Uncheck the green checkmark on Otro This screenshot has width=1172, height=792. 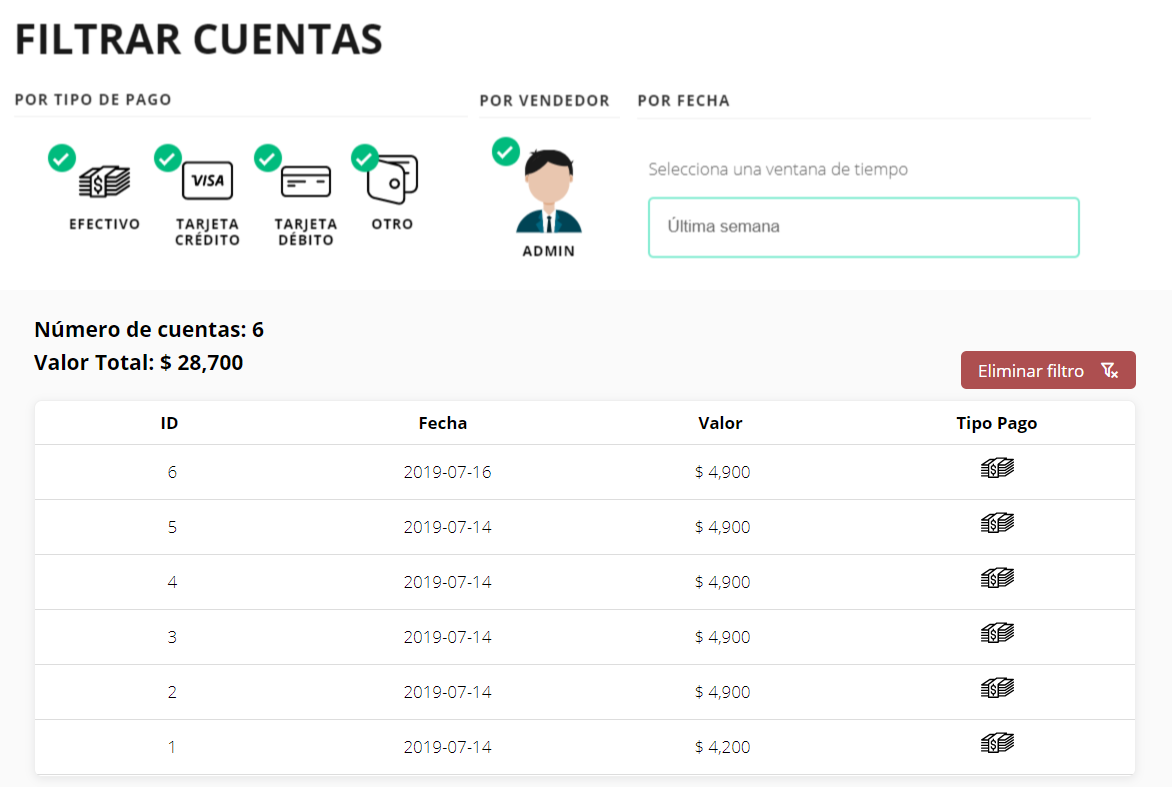(365, 158)
